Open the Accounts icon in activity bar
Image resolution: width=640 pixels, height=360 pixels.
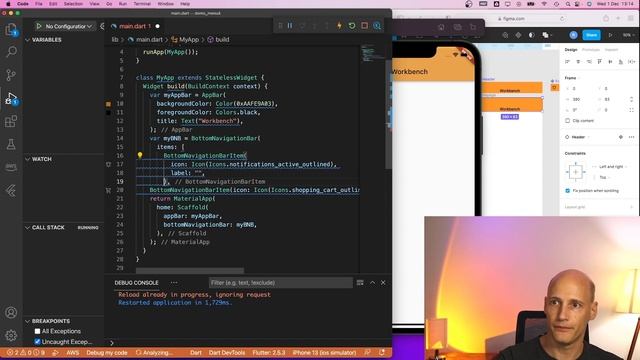(x=11, y=313)
